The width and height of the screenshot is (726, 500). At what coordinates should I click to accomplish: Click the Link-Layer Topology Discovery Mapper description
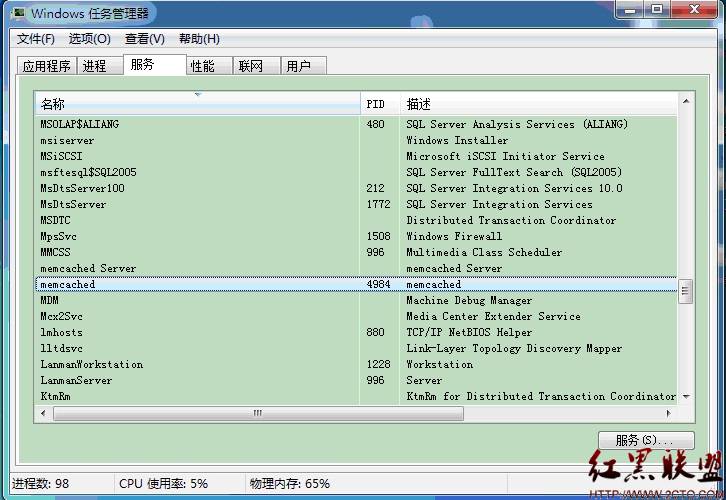(514, 348)
